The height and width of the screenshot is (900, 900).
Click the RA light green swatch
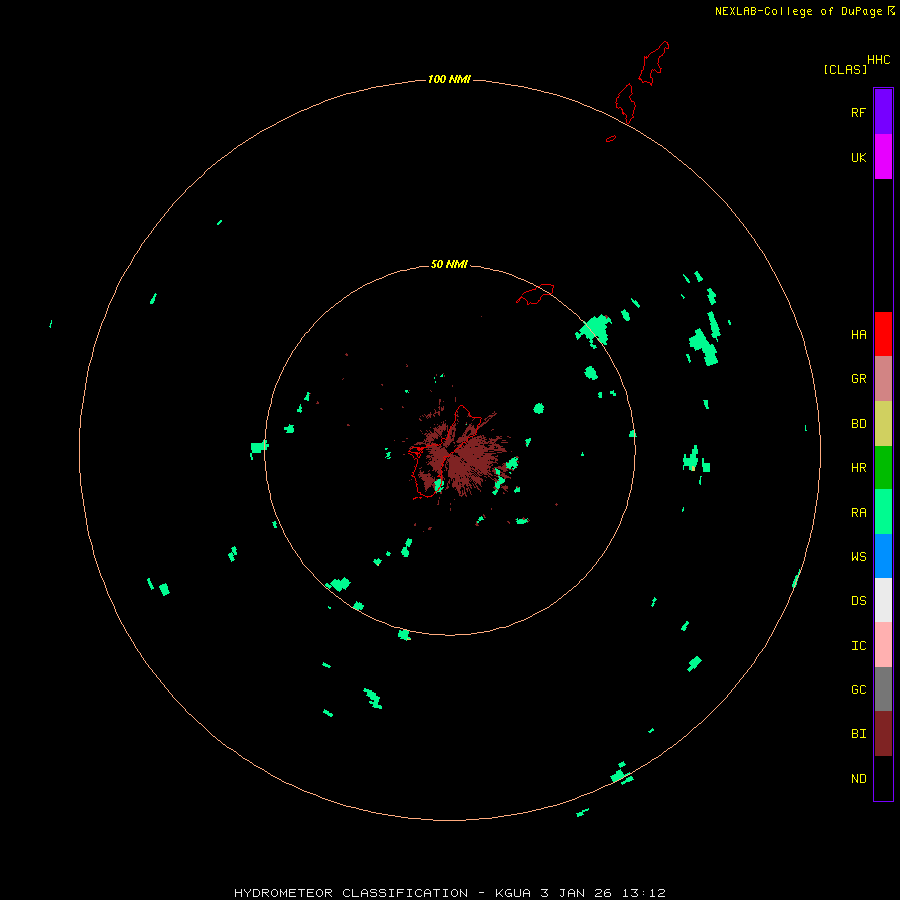click(x=883, y=512)
